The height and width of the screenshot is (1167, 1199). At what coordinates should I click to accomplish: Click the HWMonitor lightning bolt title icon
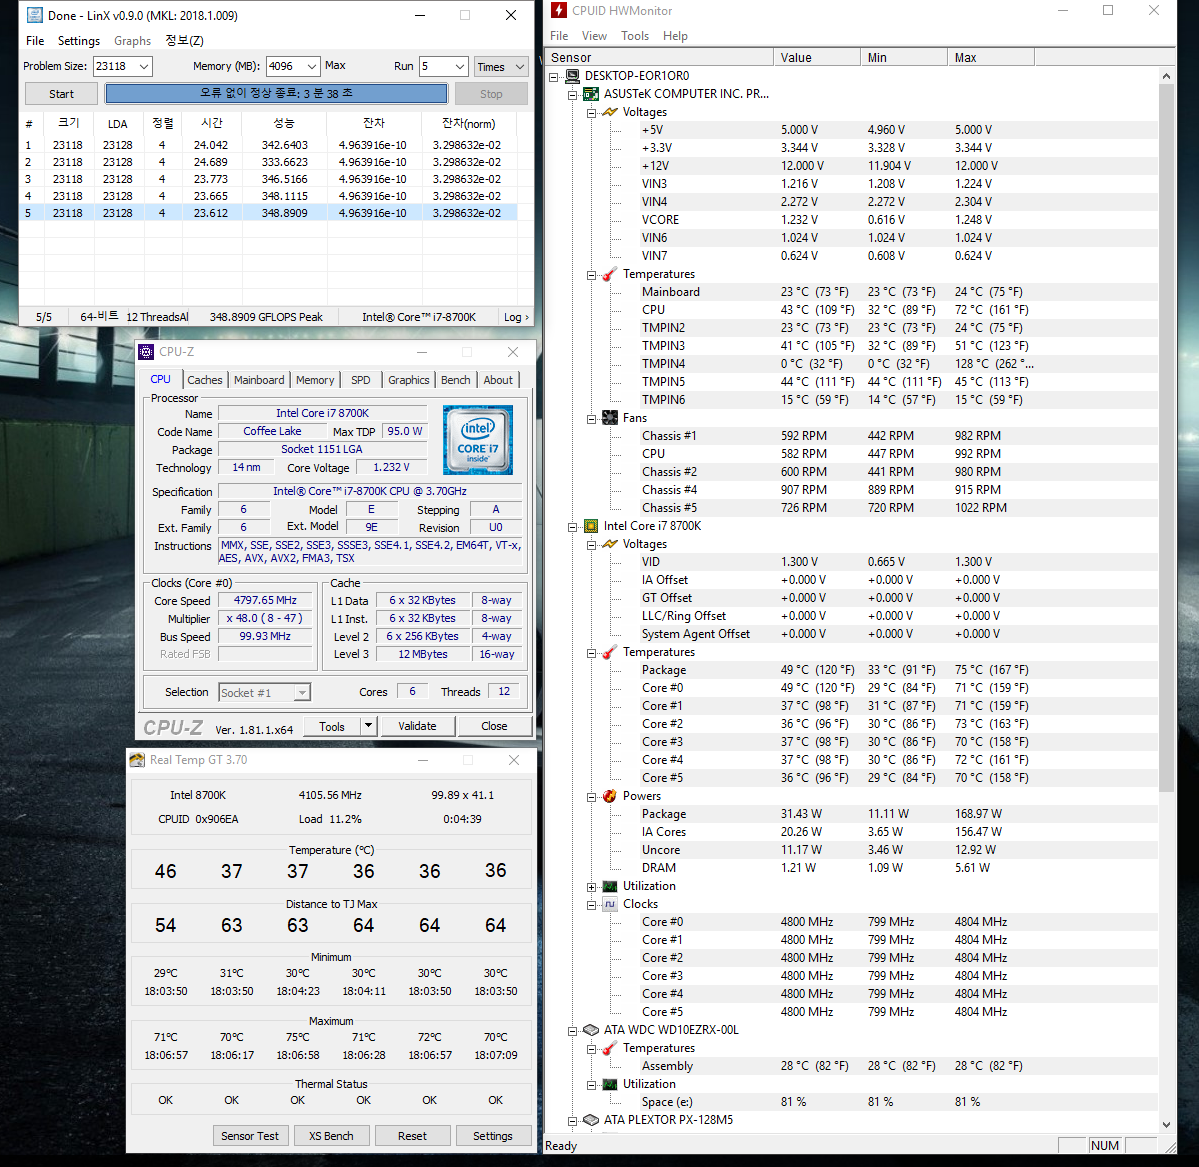coord(559,10)
